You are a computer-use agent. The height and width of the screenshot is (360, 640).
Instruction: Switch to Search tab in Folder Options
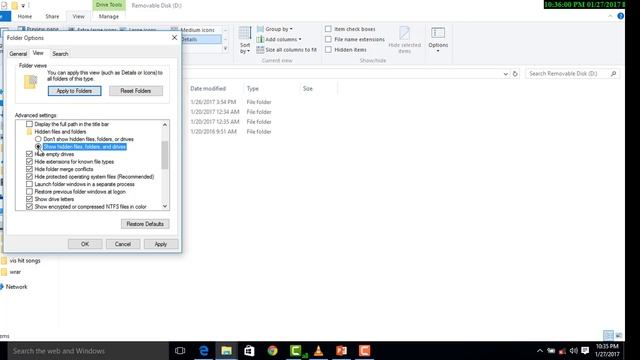coord(60,53)
